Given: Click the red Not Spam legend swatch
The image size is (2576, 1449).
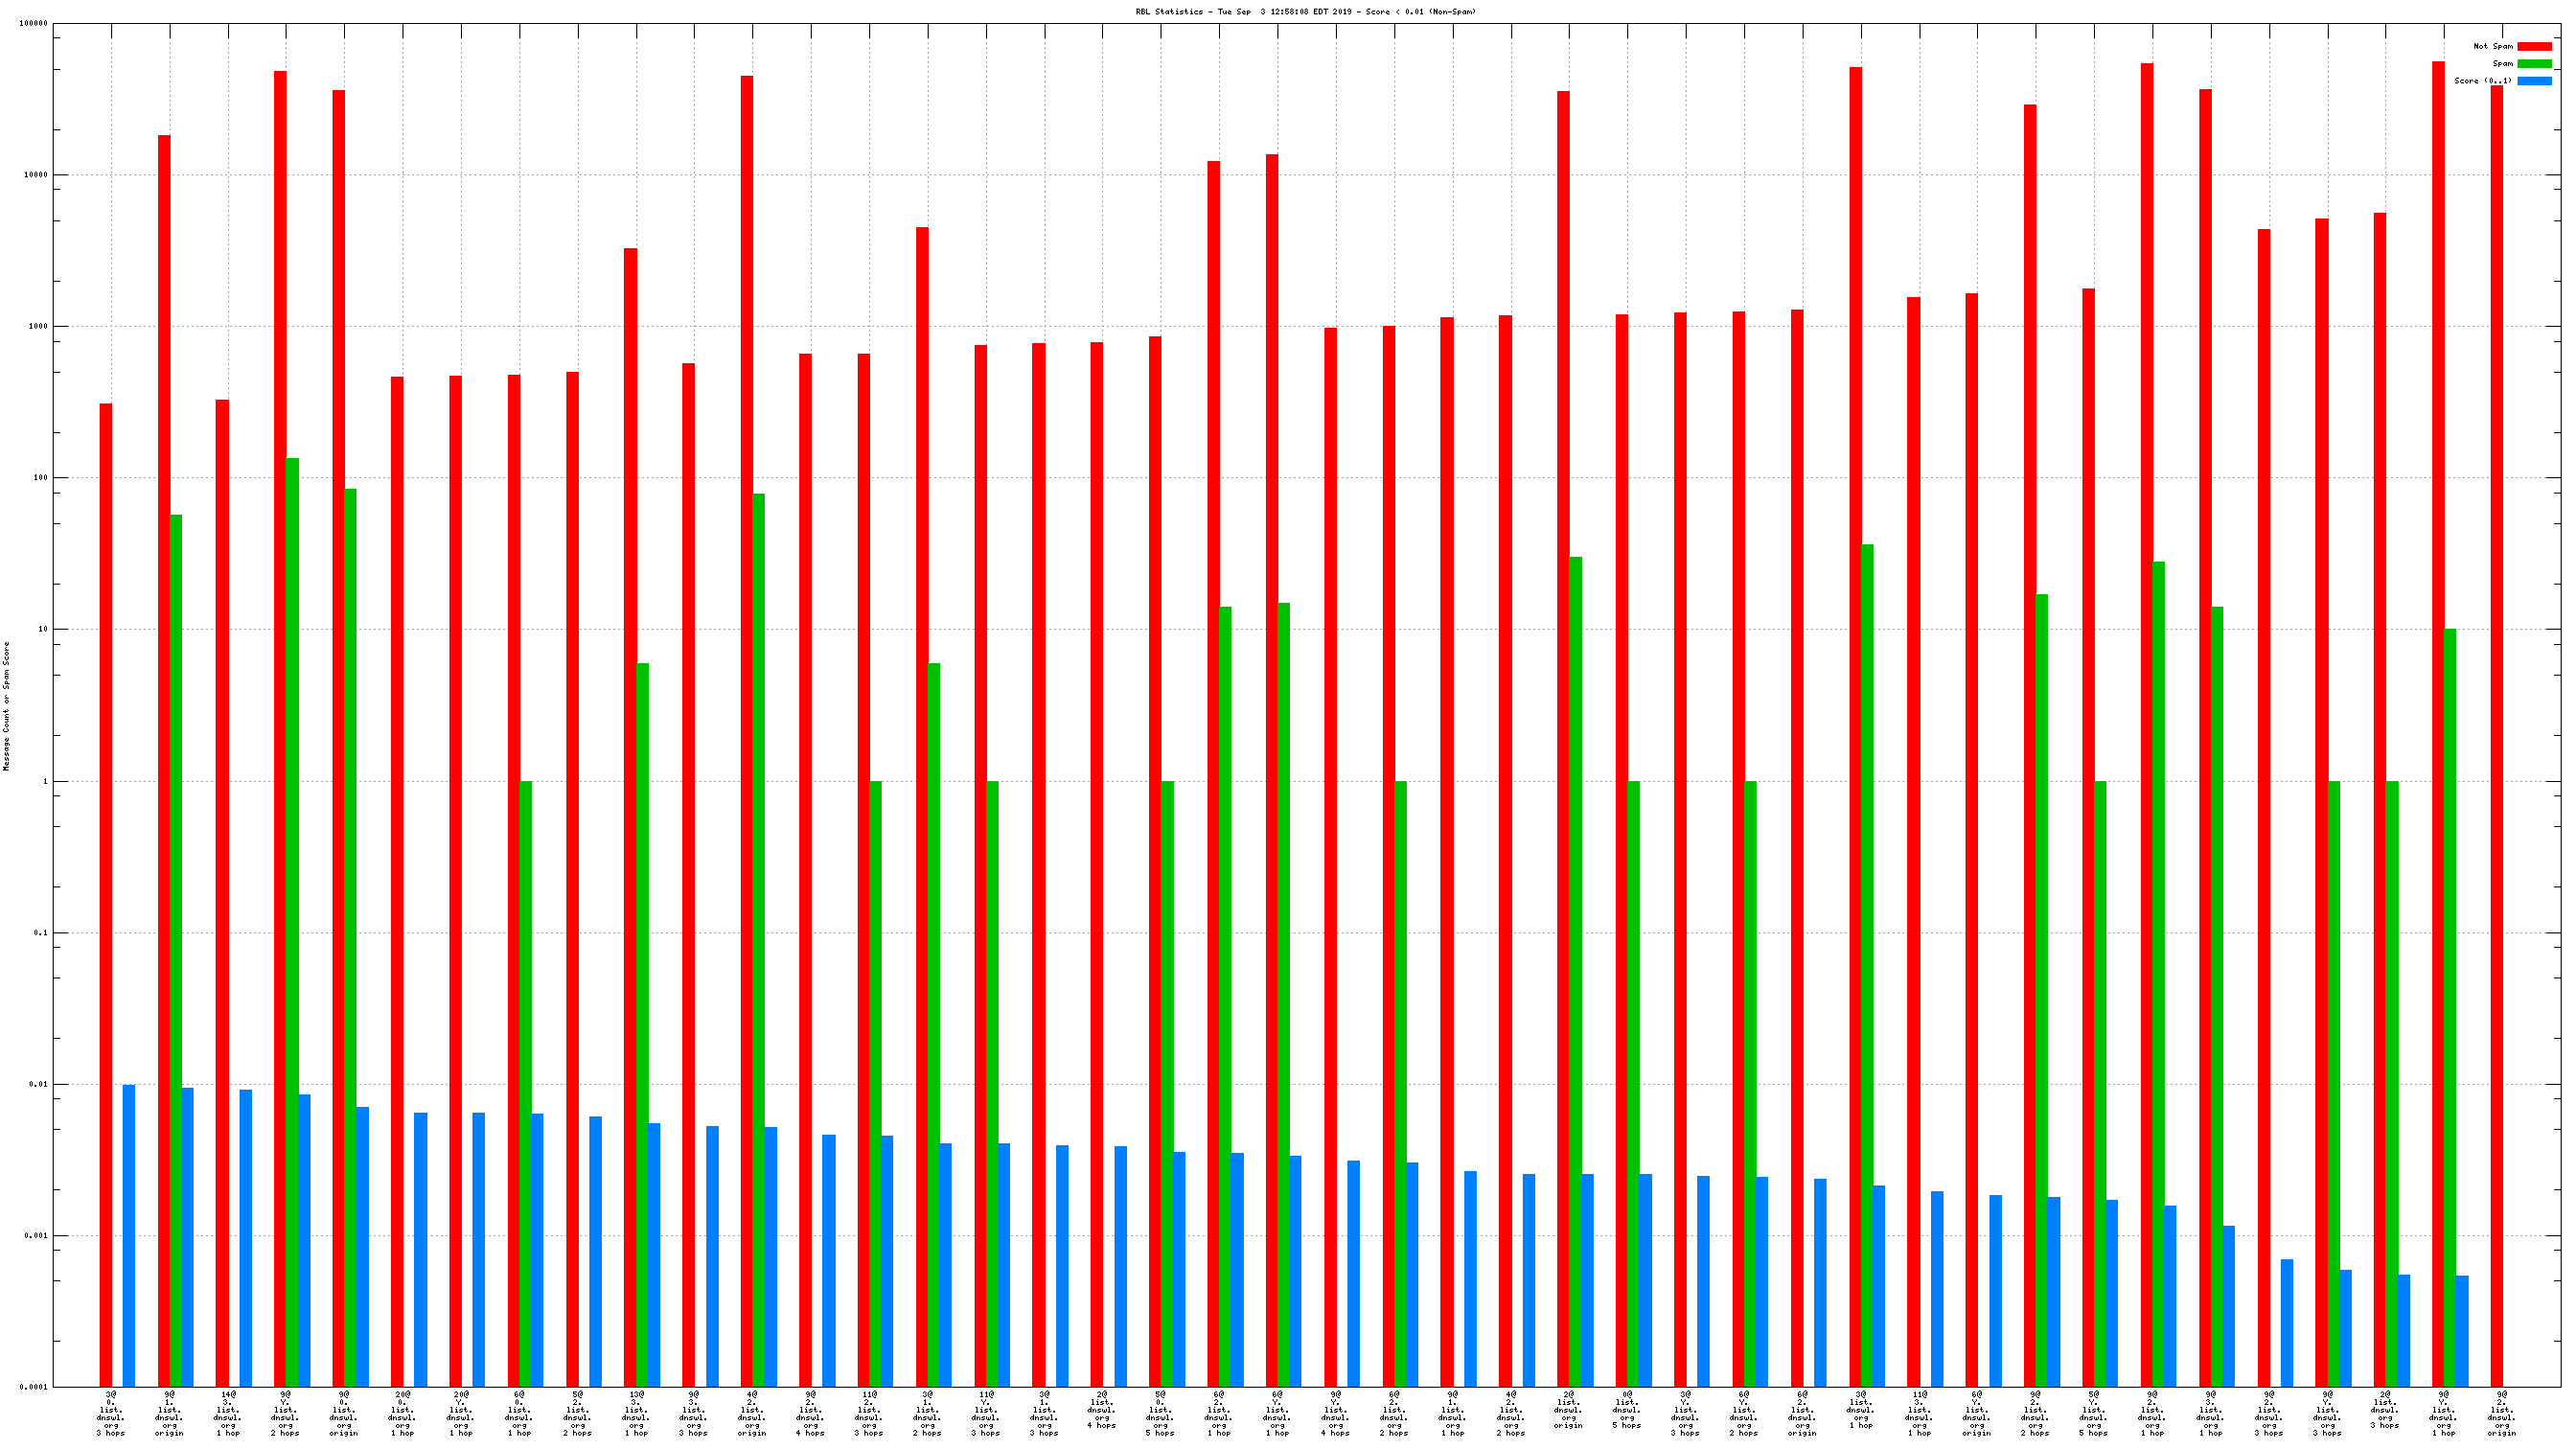Looking at the screenshot, I should pyautogui.click(x=2533, y=46).
